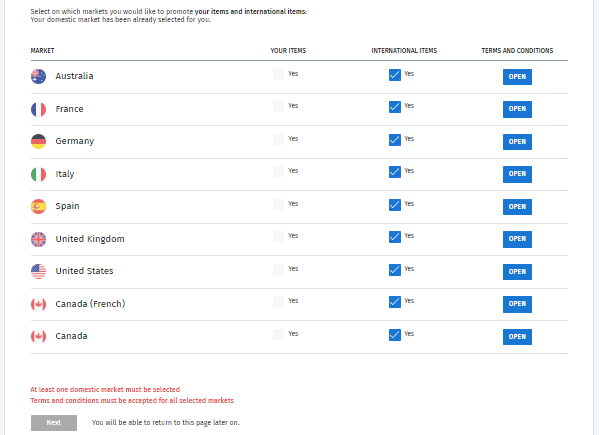Uncheck International Items for Germany
The image size is (599, 435).
(395, 139)
